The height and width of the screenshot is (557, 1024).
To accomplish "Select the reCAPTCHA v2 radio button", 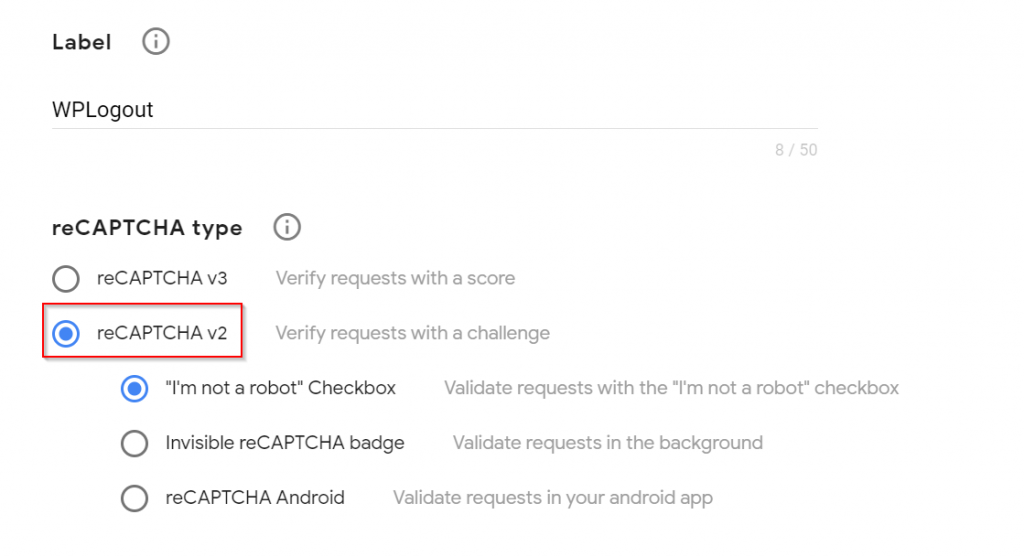I will (66, 334).
